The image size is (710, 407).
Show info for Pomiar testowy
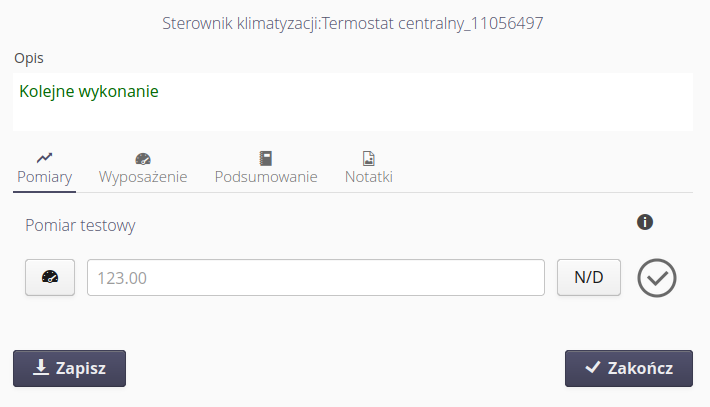click(x=645, y=221)
